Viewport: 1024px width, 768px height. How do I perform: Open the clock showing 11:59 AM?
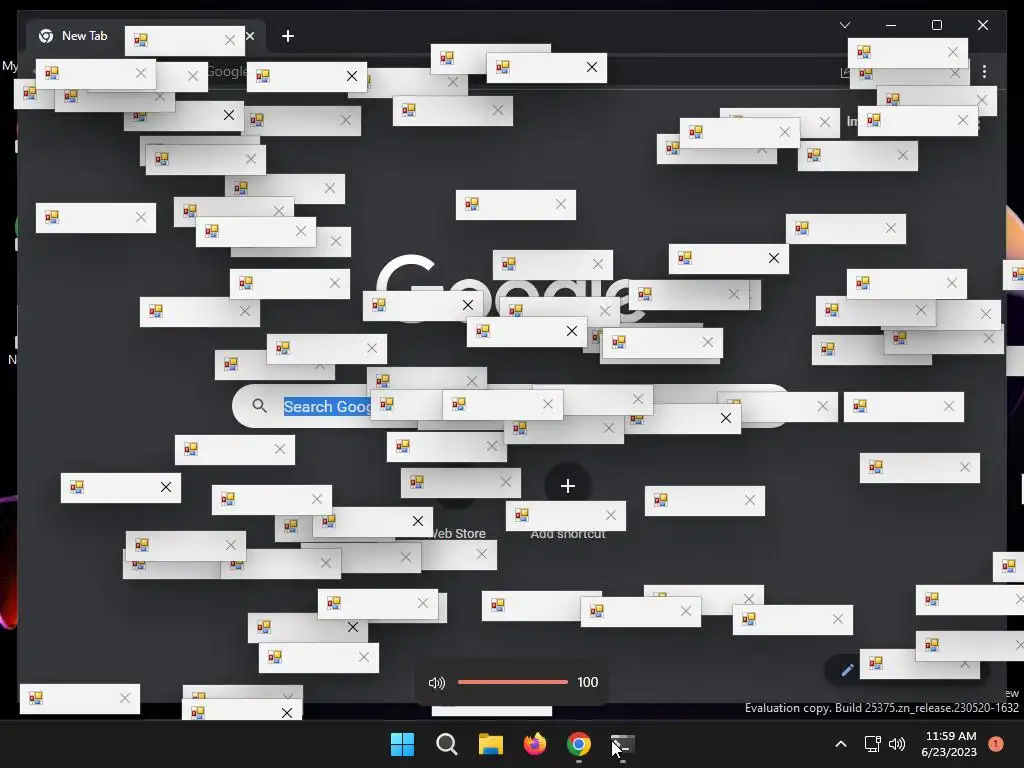pyautogui.click(x=950, y=736)
